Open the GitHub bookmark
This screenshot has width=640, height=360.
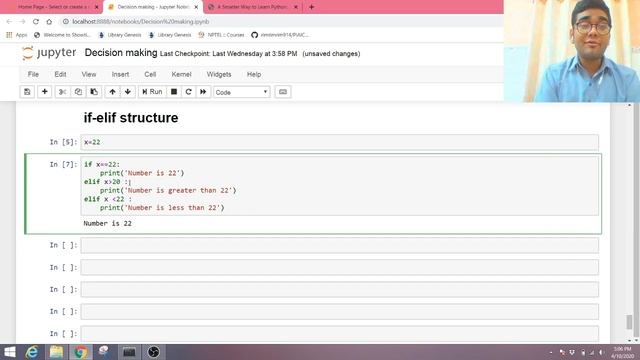coord(280,35)
